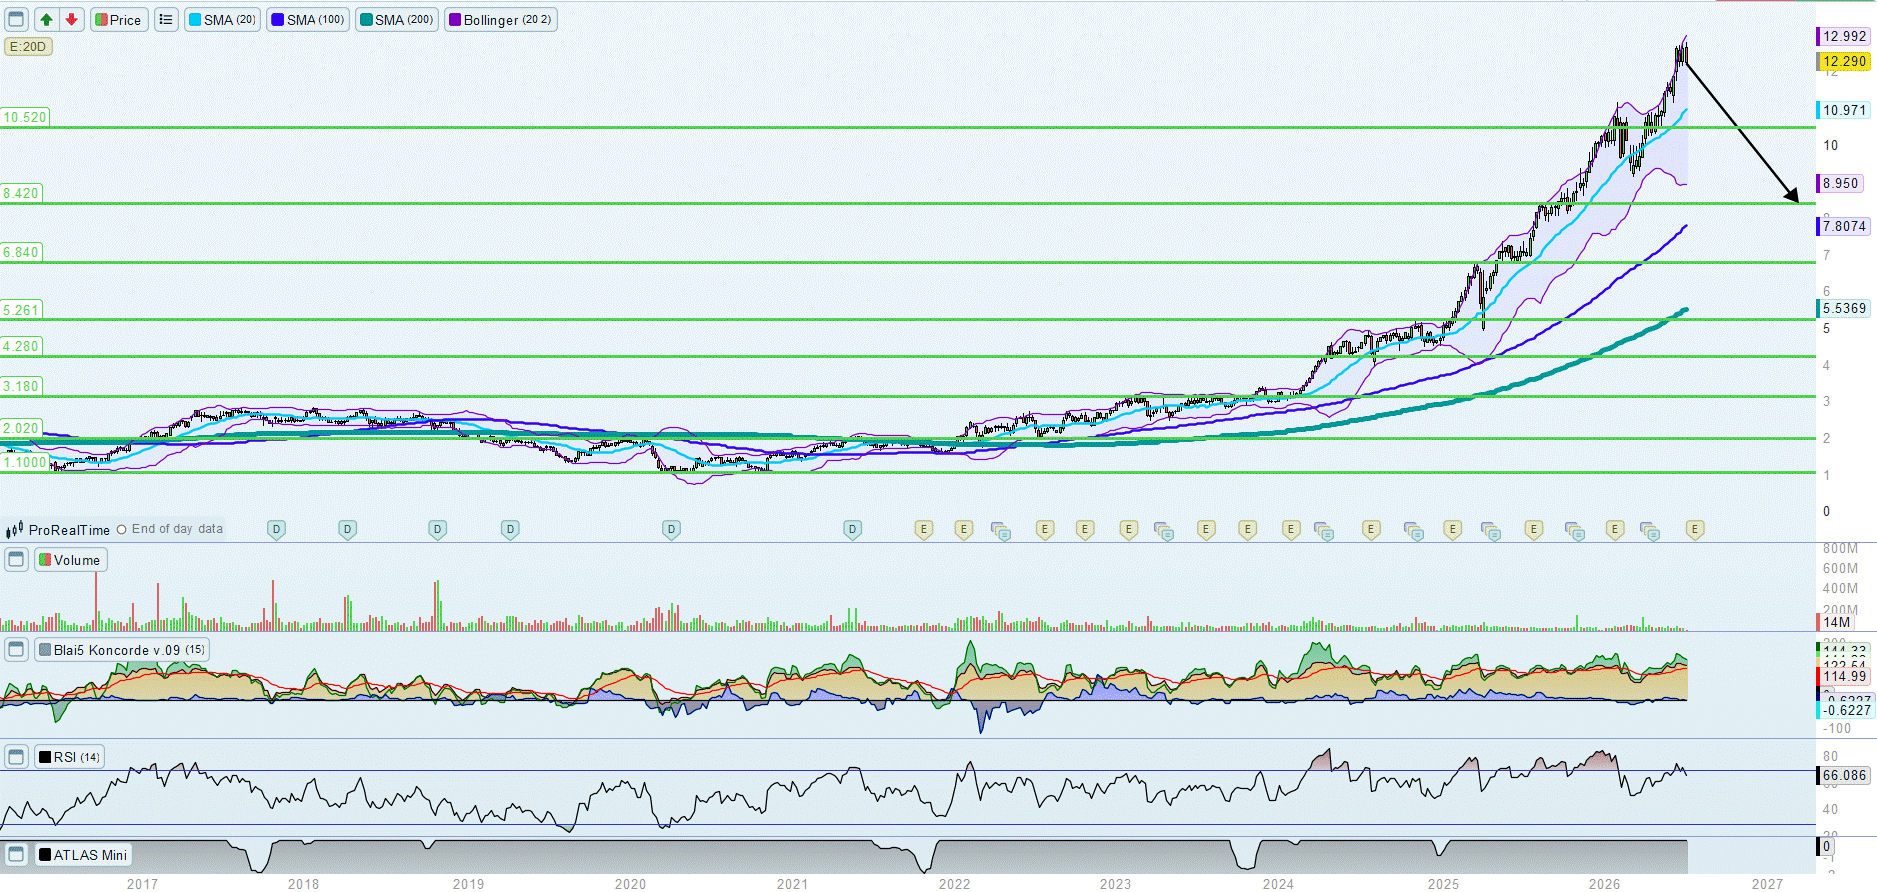This screenshot has height=892, width=1877.
Task: Open the SMA (200) indicator settings
Action: click(396, 20)
